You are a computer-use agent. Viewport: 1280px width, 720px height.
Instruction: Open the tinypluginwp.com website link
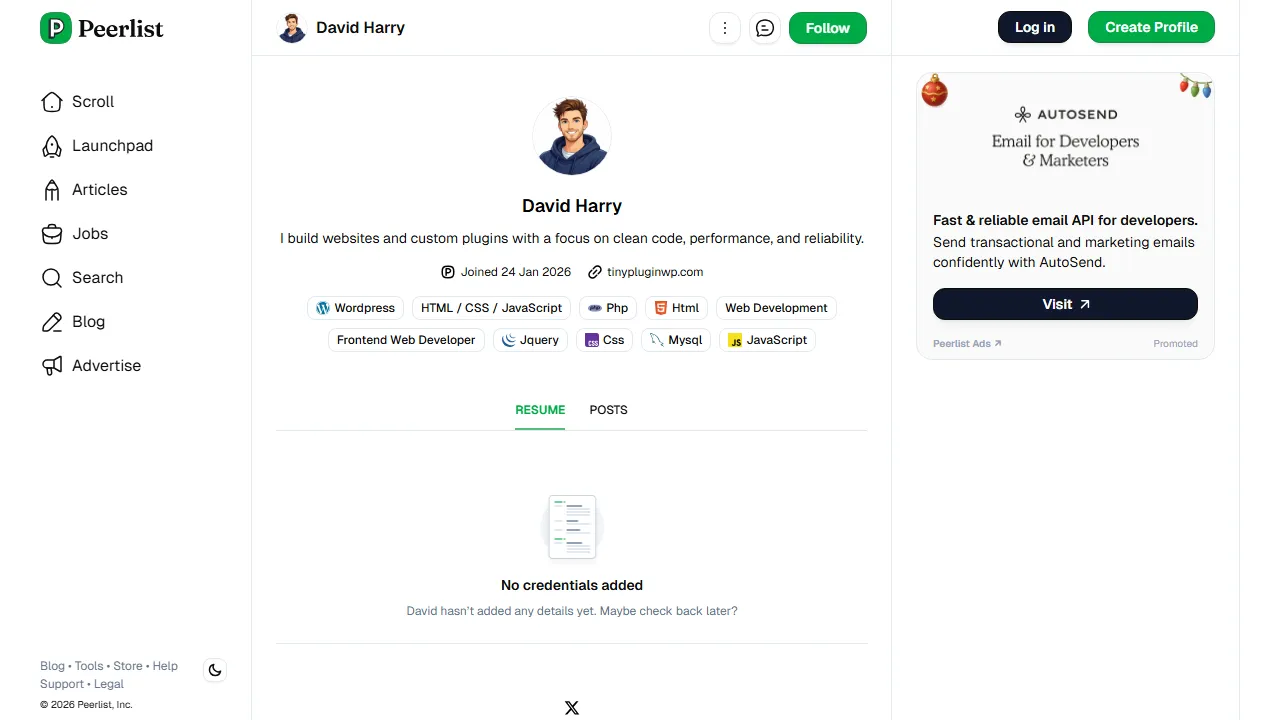click(654, 271)
